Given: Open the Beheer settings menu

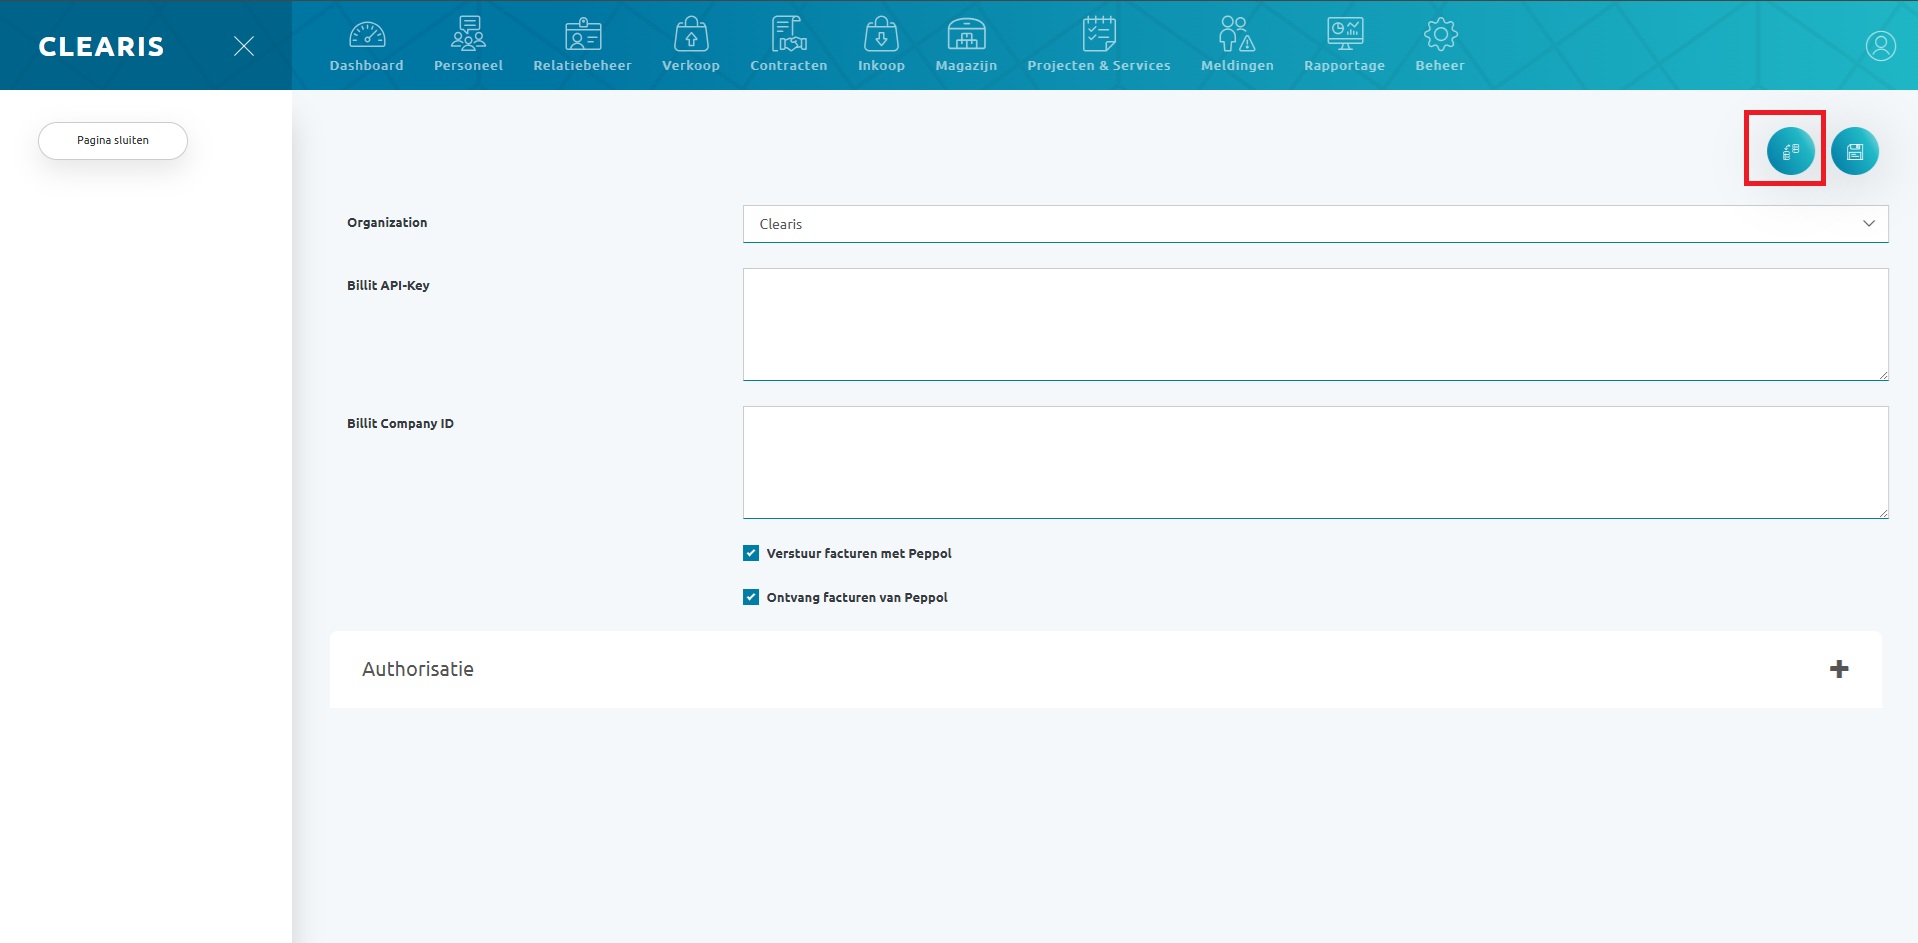Looking at the screenshot, I should [x=1439, y=45].
